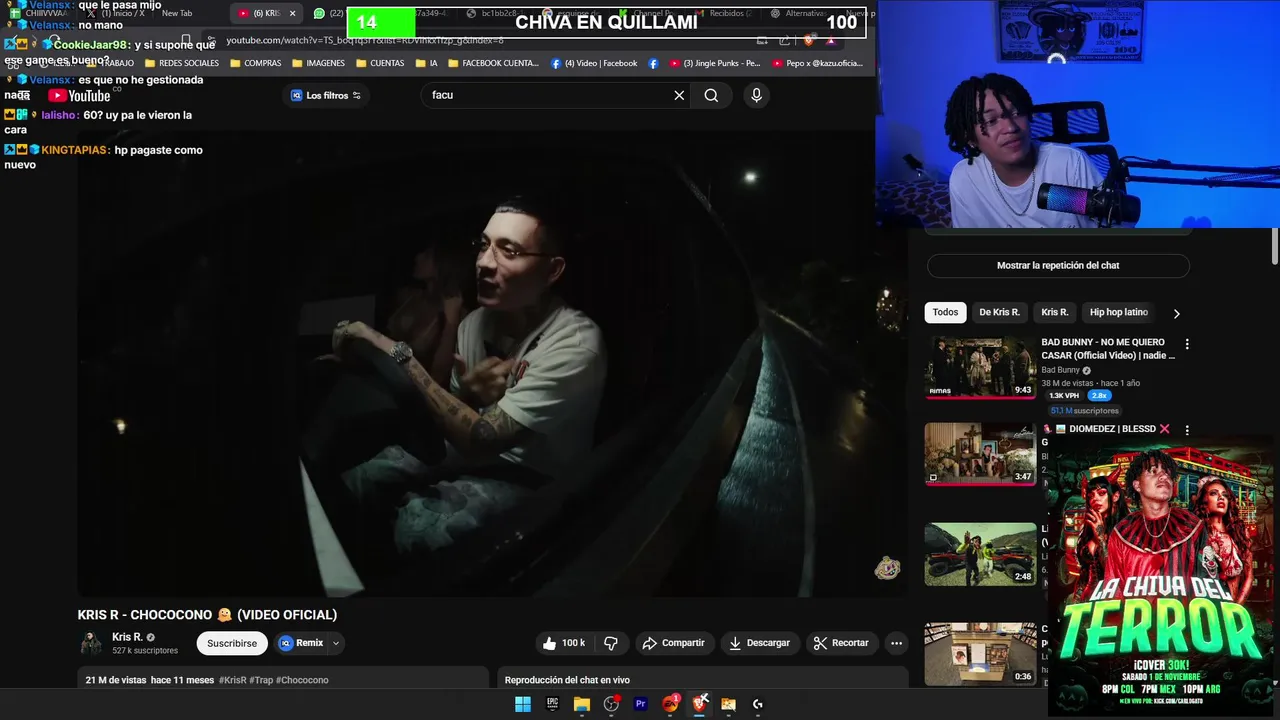Like the Chococono video
The image size is (1280, 720).
pyautogui.click(x=564, y=643)
